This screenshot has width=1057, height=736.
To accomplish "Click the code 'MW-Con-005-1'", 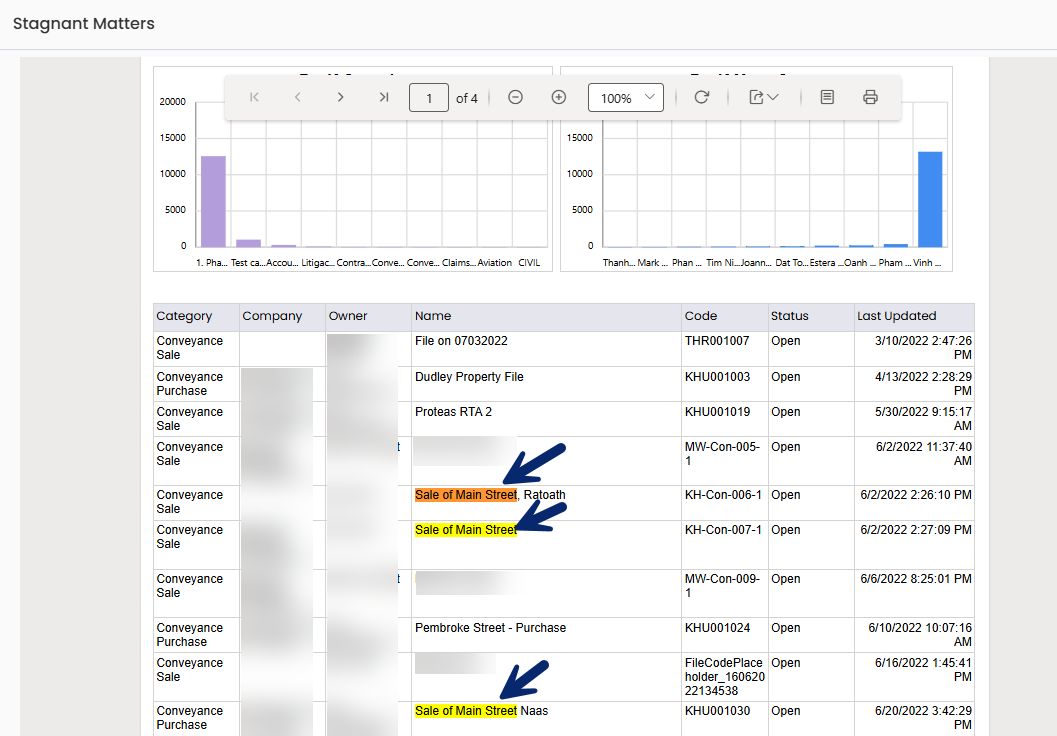I will click(723, 454).
